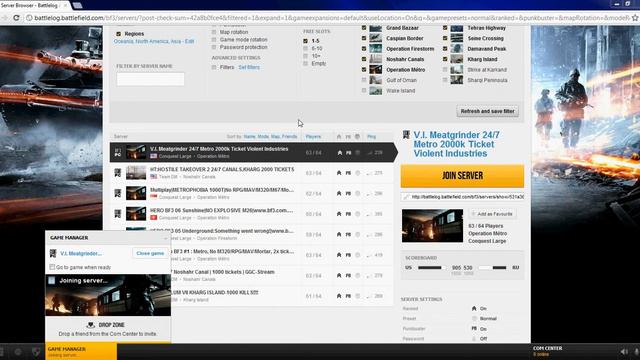This screenshot has width=640, height=360.
Task: Check the 6-10 free slots checkbox
Action: (305, 49)
